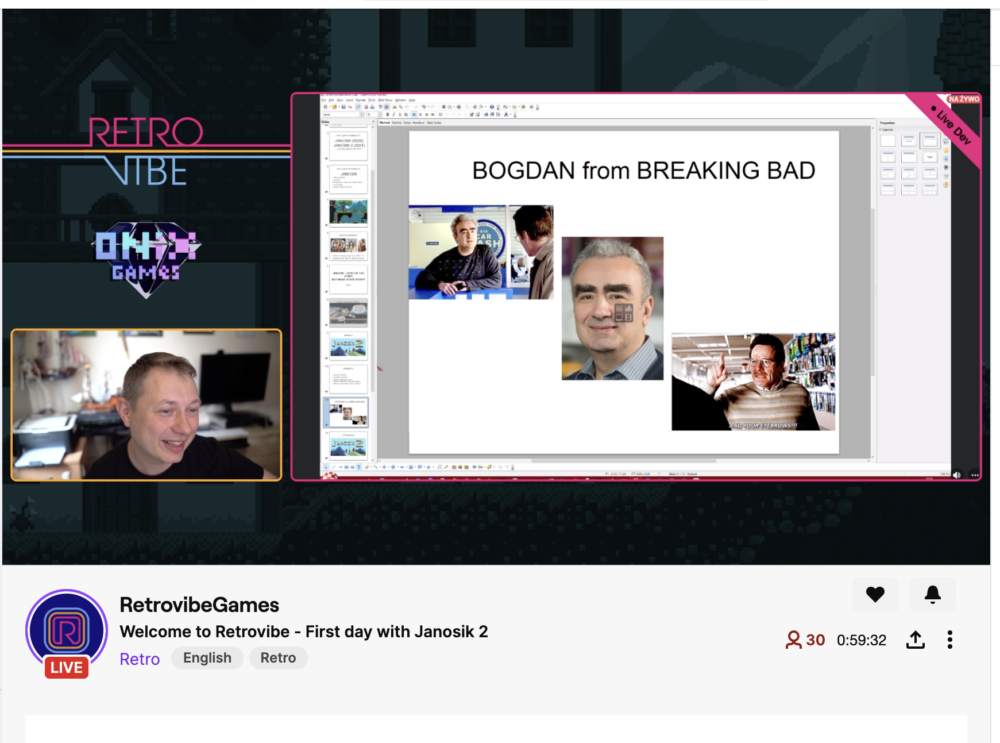Image resolution: width=1000 pixels, height=743 pixels.
Task: Switch to the Normal view tab
Action: 385,122
